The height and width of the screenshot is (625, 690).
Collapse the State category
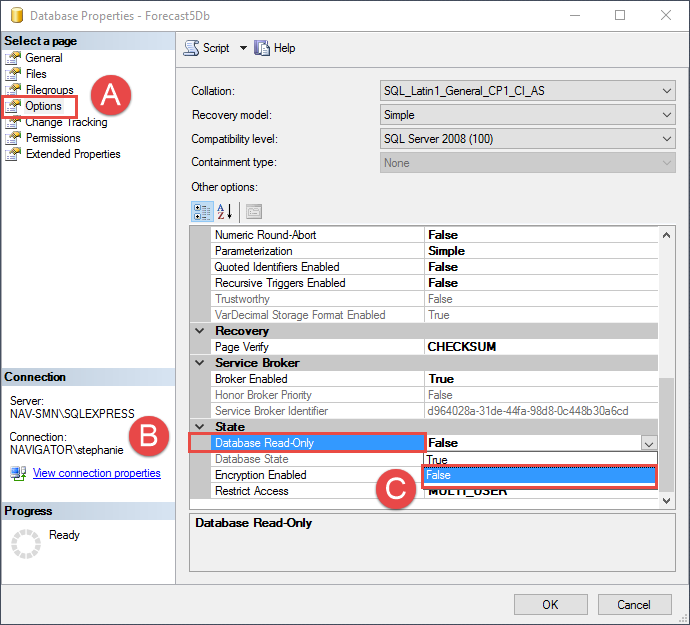tap(201, 427)
